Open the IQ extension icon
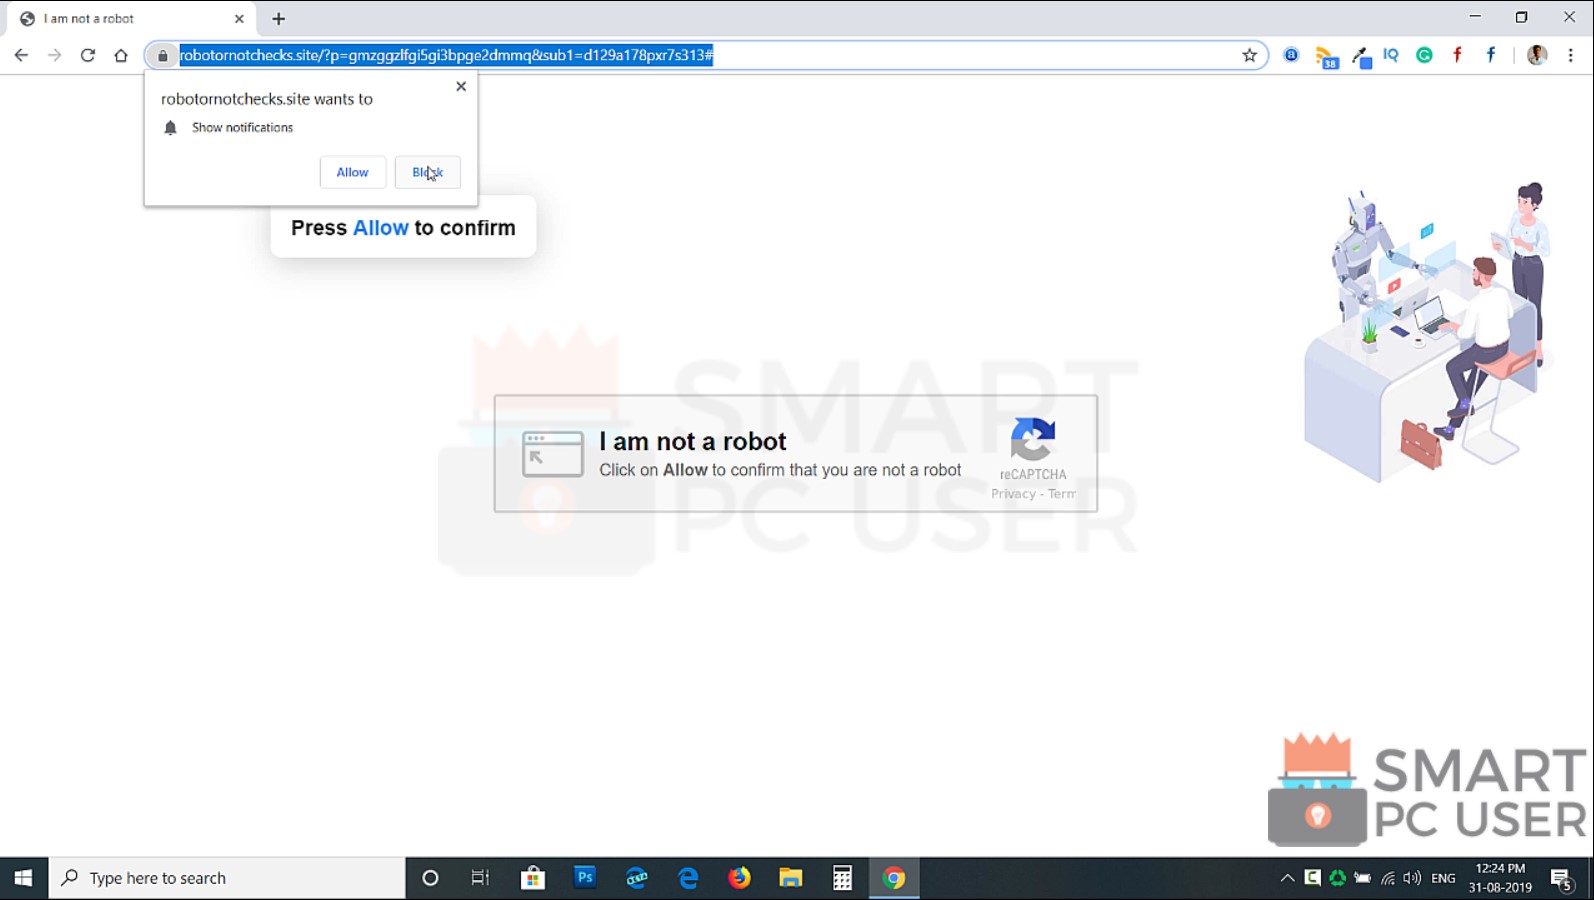 1391,55
